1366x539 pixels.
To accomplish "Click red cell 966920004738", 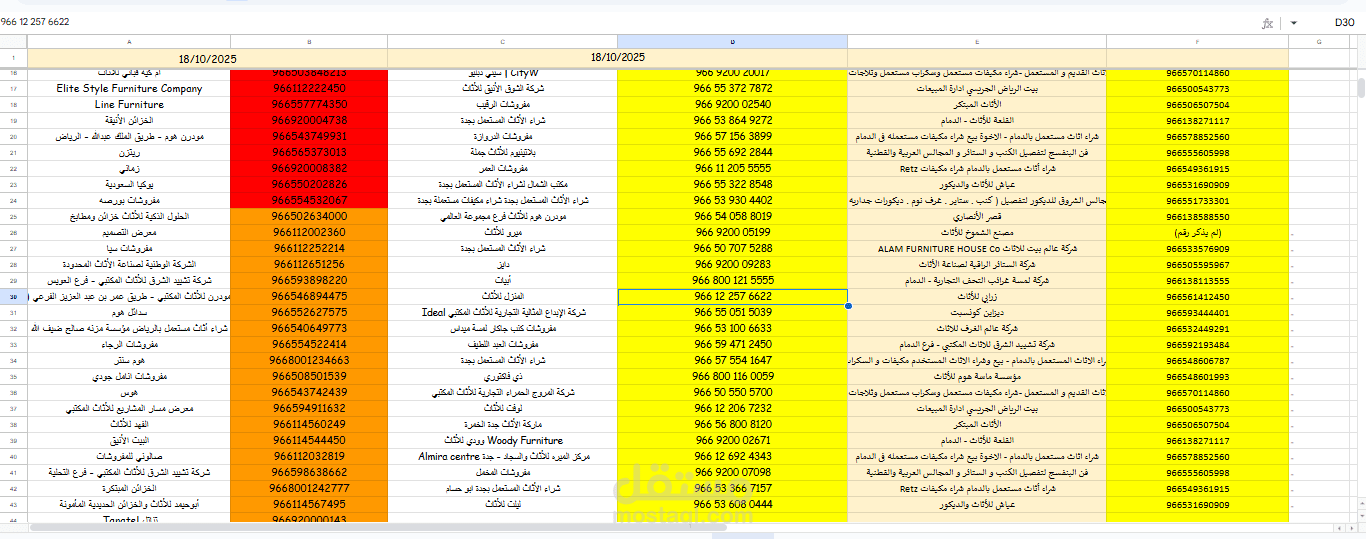I will tap(309, 121).
